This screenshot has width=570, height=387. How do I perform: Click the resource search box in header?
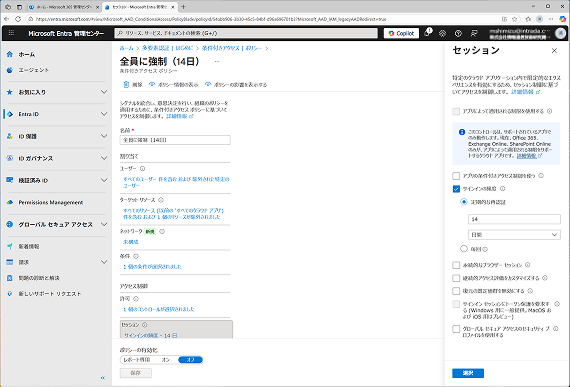[246, 33]
